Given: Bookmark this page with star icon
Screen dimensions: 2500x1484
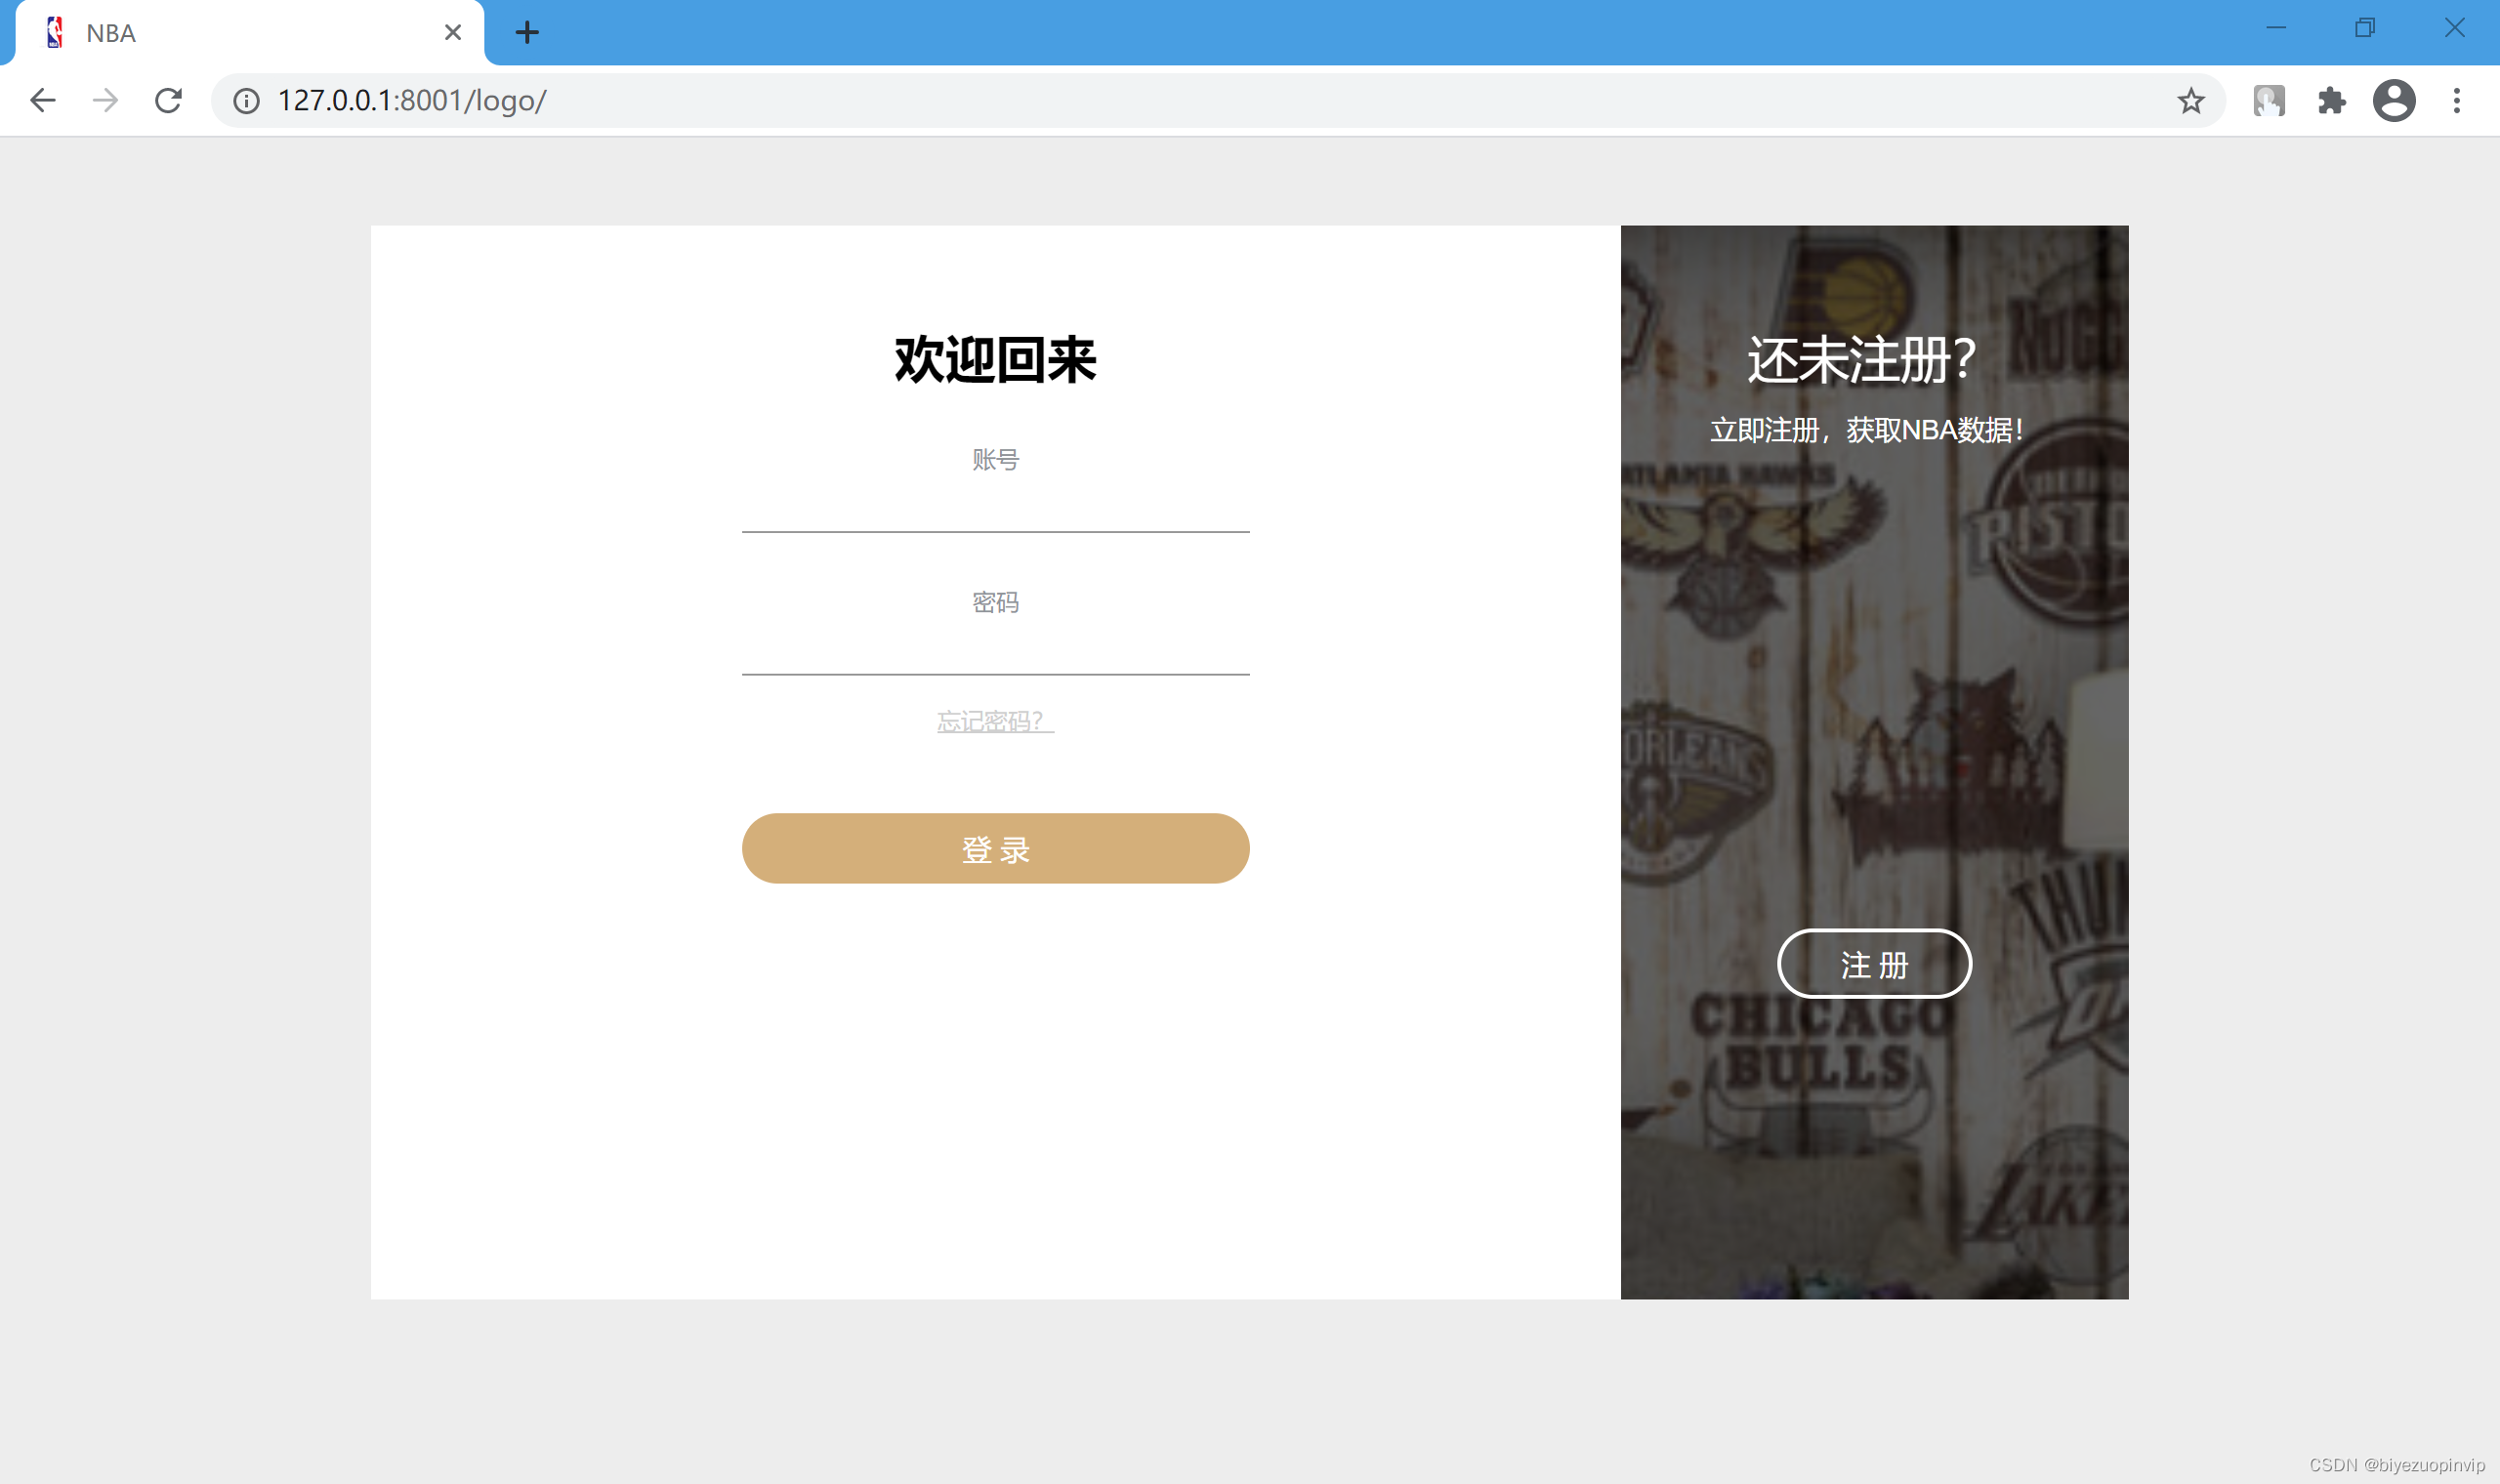Looking at the screenshot, I should click(x=2190, y=100).
